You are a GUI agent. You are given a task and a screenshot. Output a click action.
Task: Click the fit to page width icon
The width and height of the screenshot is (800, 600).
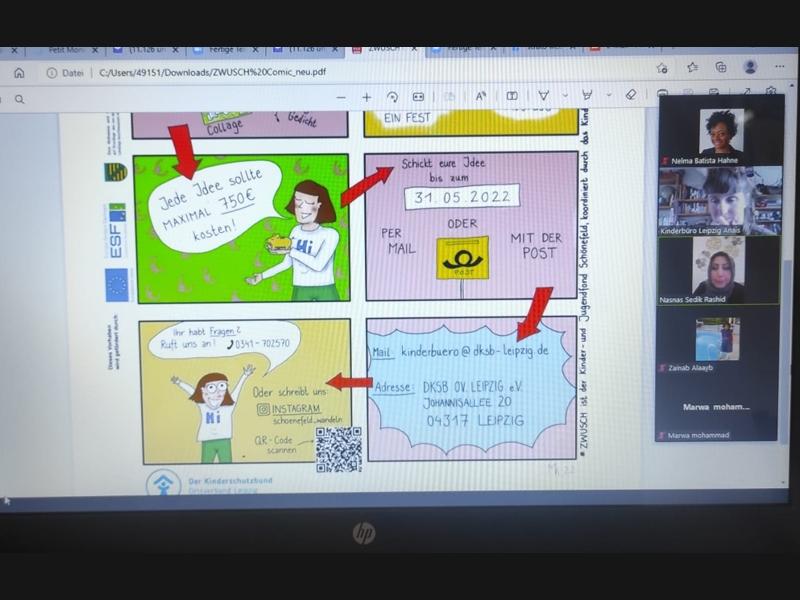click(x=418, y=97)
